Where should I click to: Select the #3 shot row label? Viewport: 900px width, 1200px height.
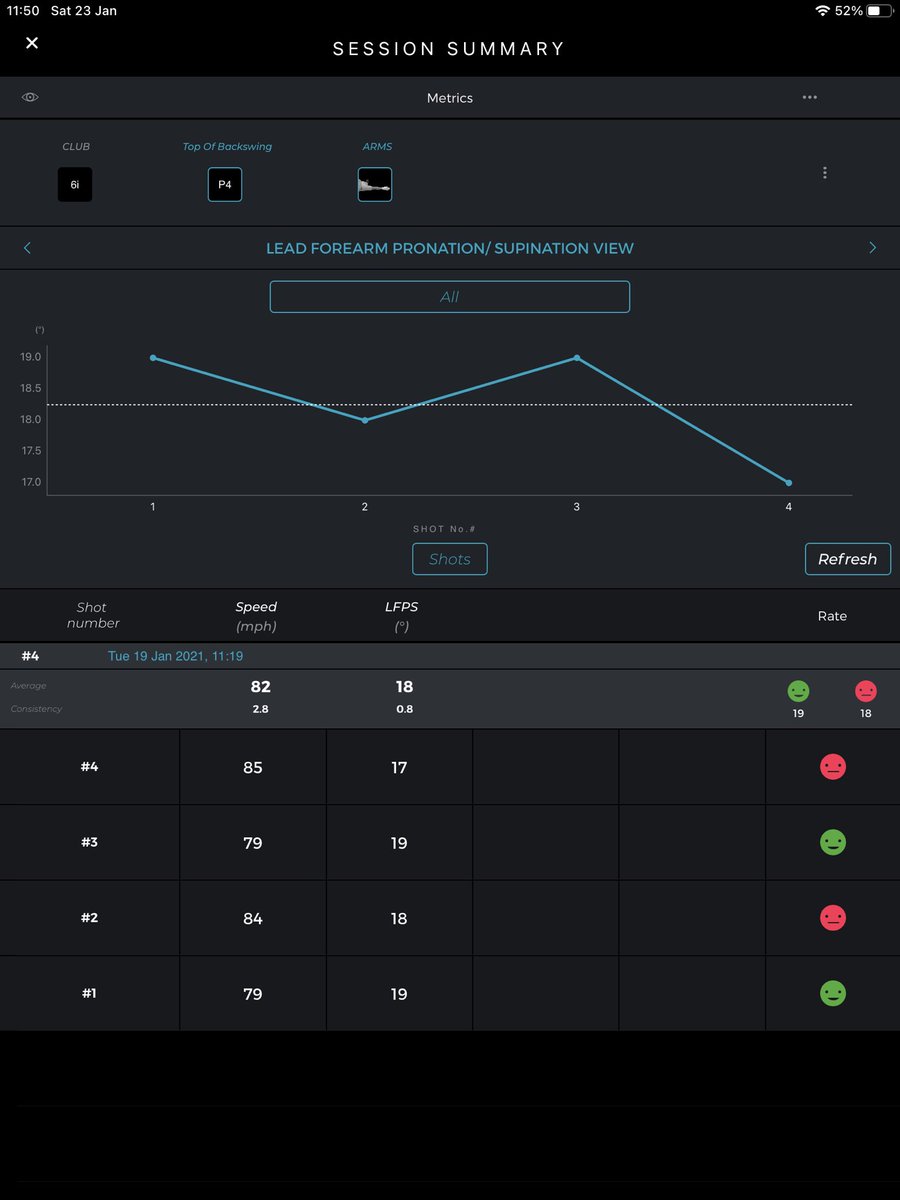tap(90, 843)
